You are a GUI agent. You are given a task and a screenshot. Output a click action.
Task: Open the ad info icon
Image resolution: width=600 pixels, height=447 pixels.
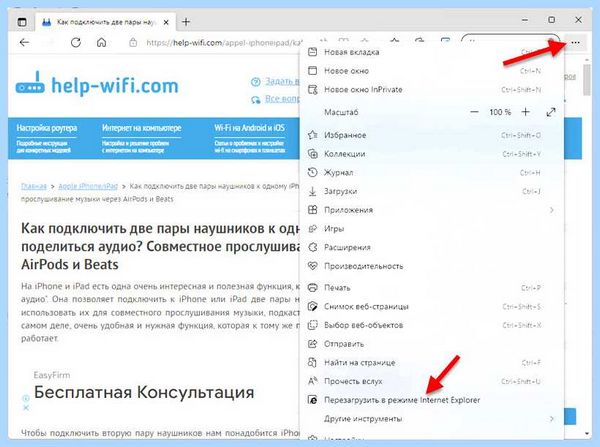coord(26,399)
